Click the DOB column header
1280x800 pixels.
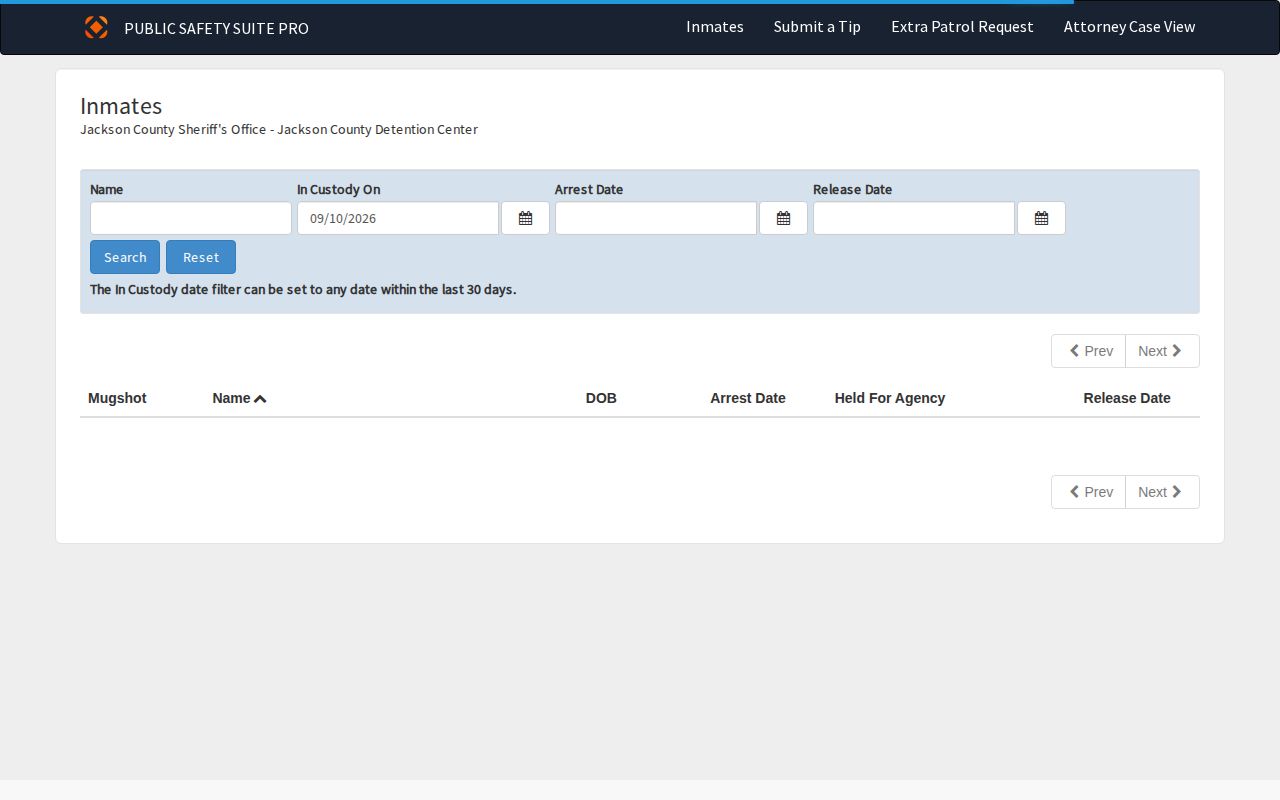[601, 398]
